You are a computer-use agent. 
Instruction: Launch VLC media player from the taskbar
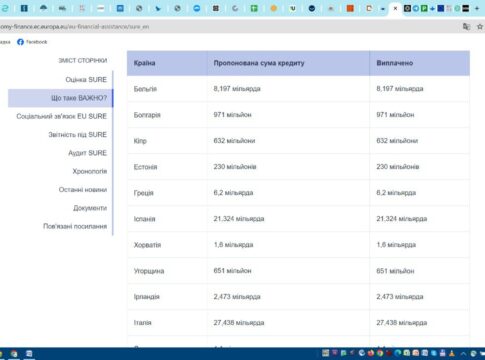tap(452, 353)
